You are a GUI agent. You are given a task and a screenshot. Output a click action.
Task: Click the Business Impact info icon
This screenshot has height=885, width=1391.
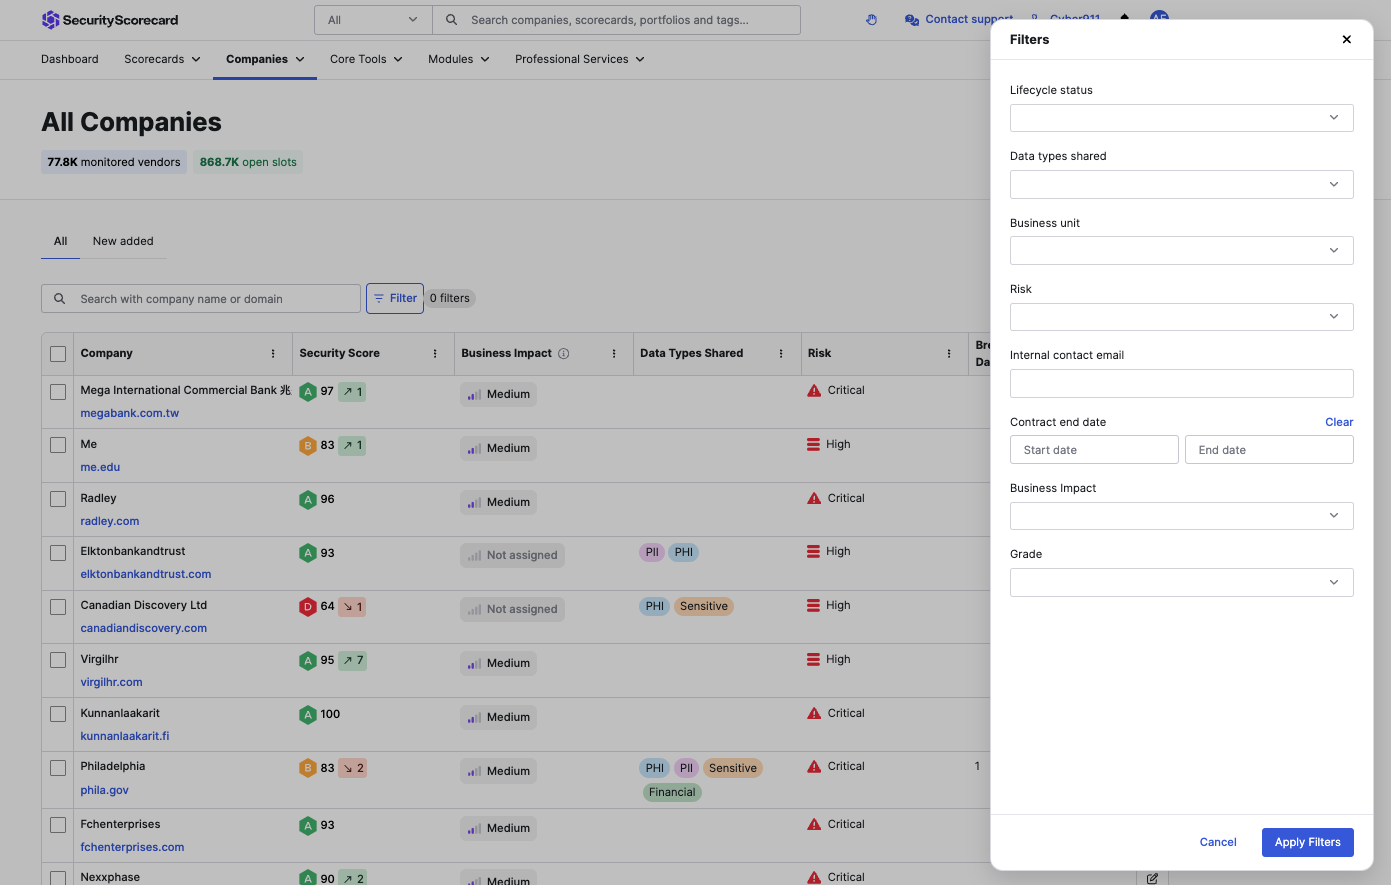(564, 354)
